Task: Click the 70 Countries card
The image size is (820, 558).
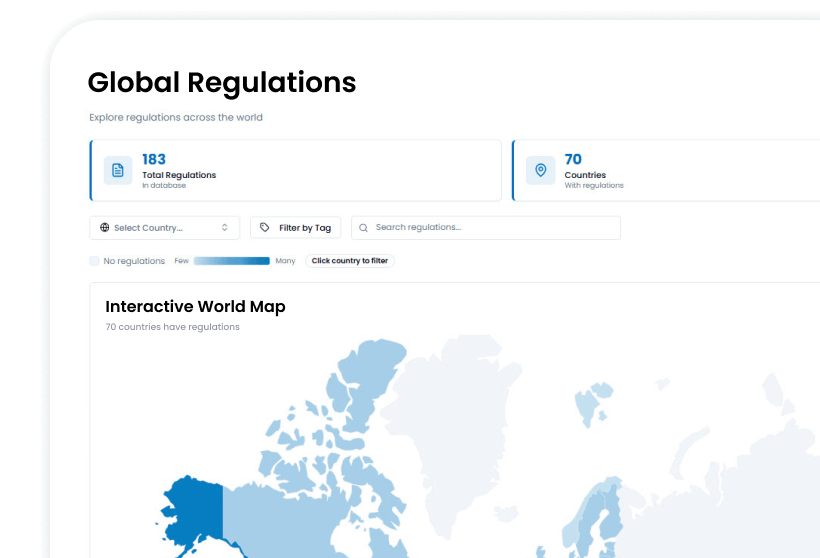Action: pyautogui.click(x=666, y=170)
